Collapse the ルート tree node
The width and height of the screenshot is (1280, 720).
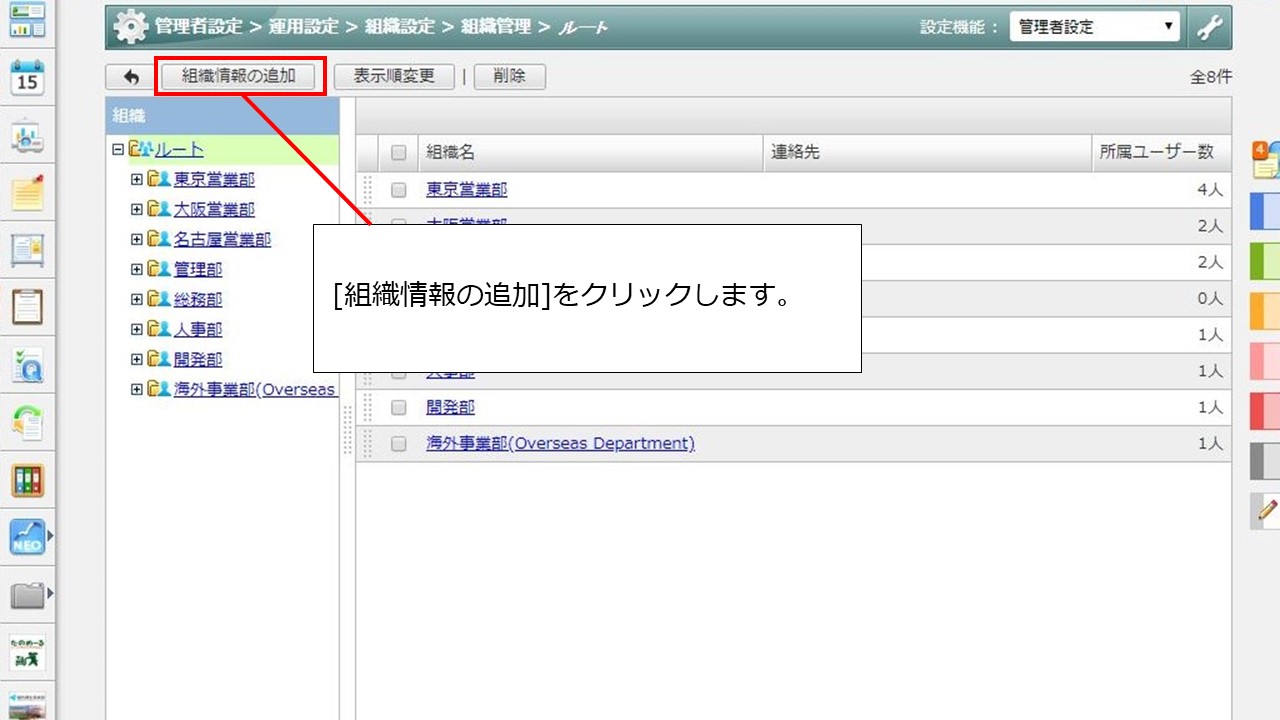tap(118, 150)
